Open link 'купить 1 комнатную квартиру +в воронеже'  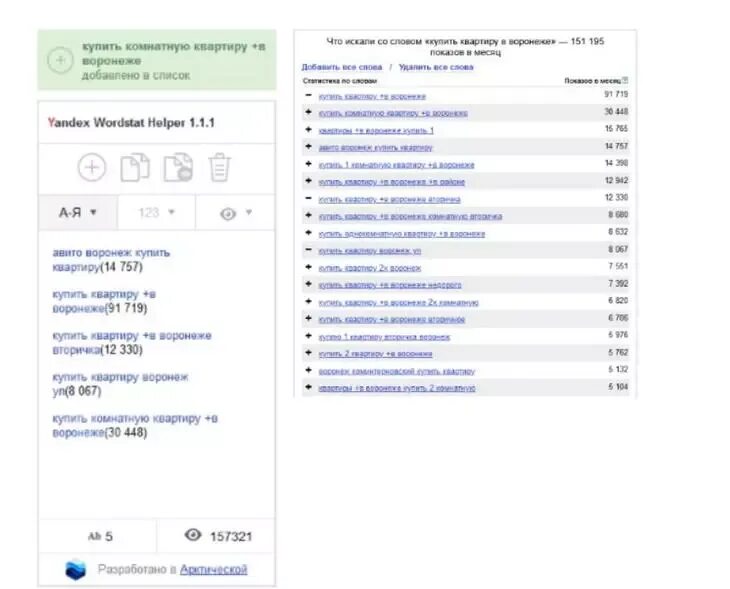click(x=396, y=165)
